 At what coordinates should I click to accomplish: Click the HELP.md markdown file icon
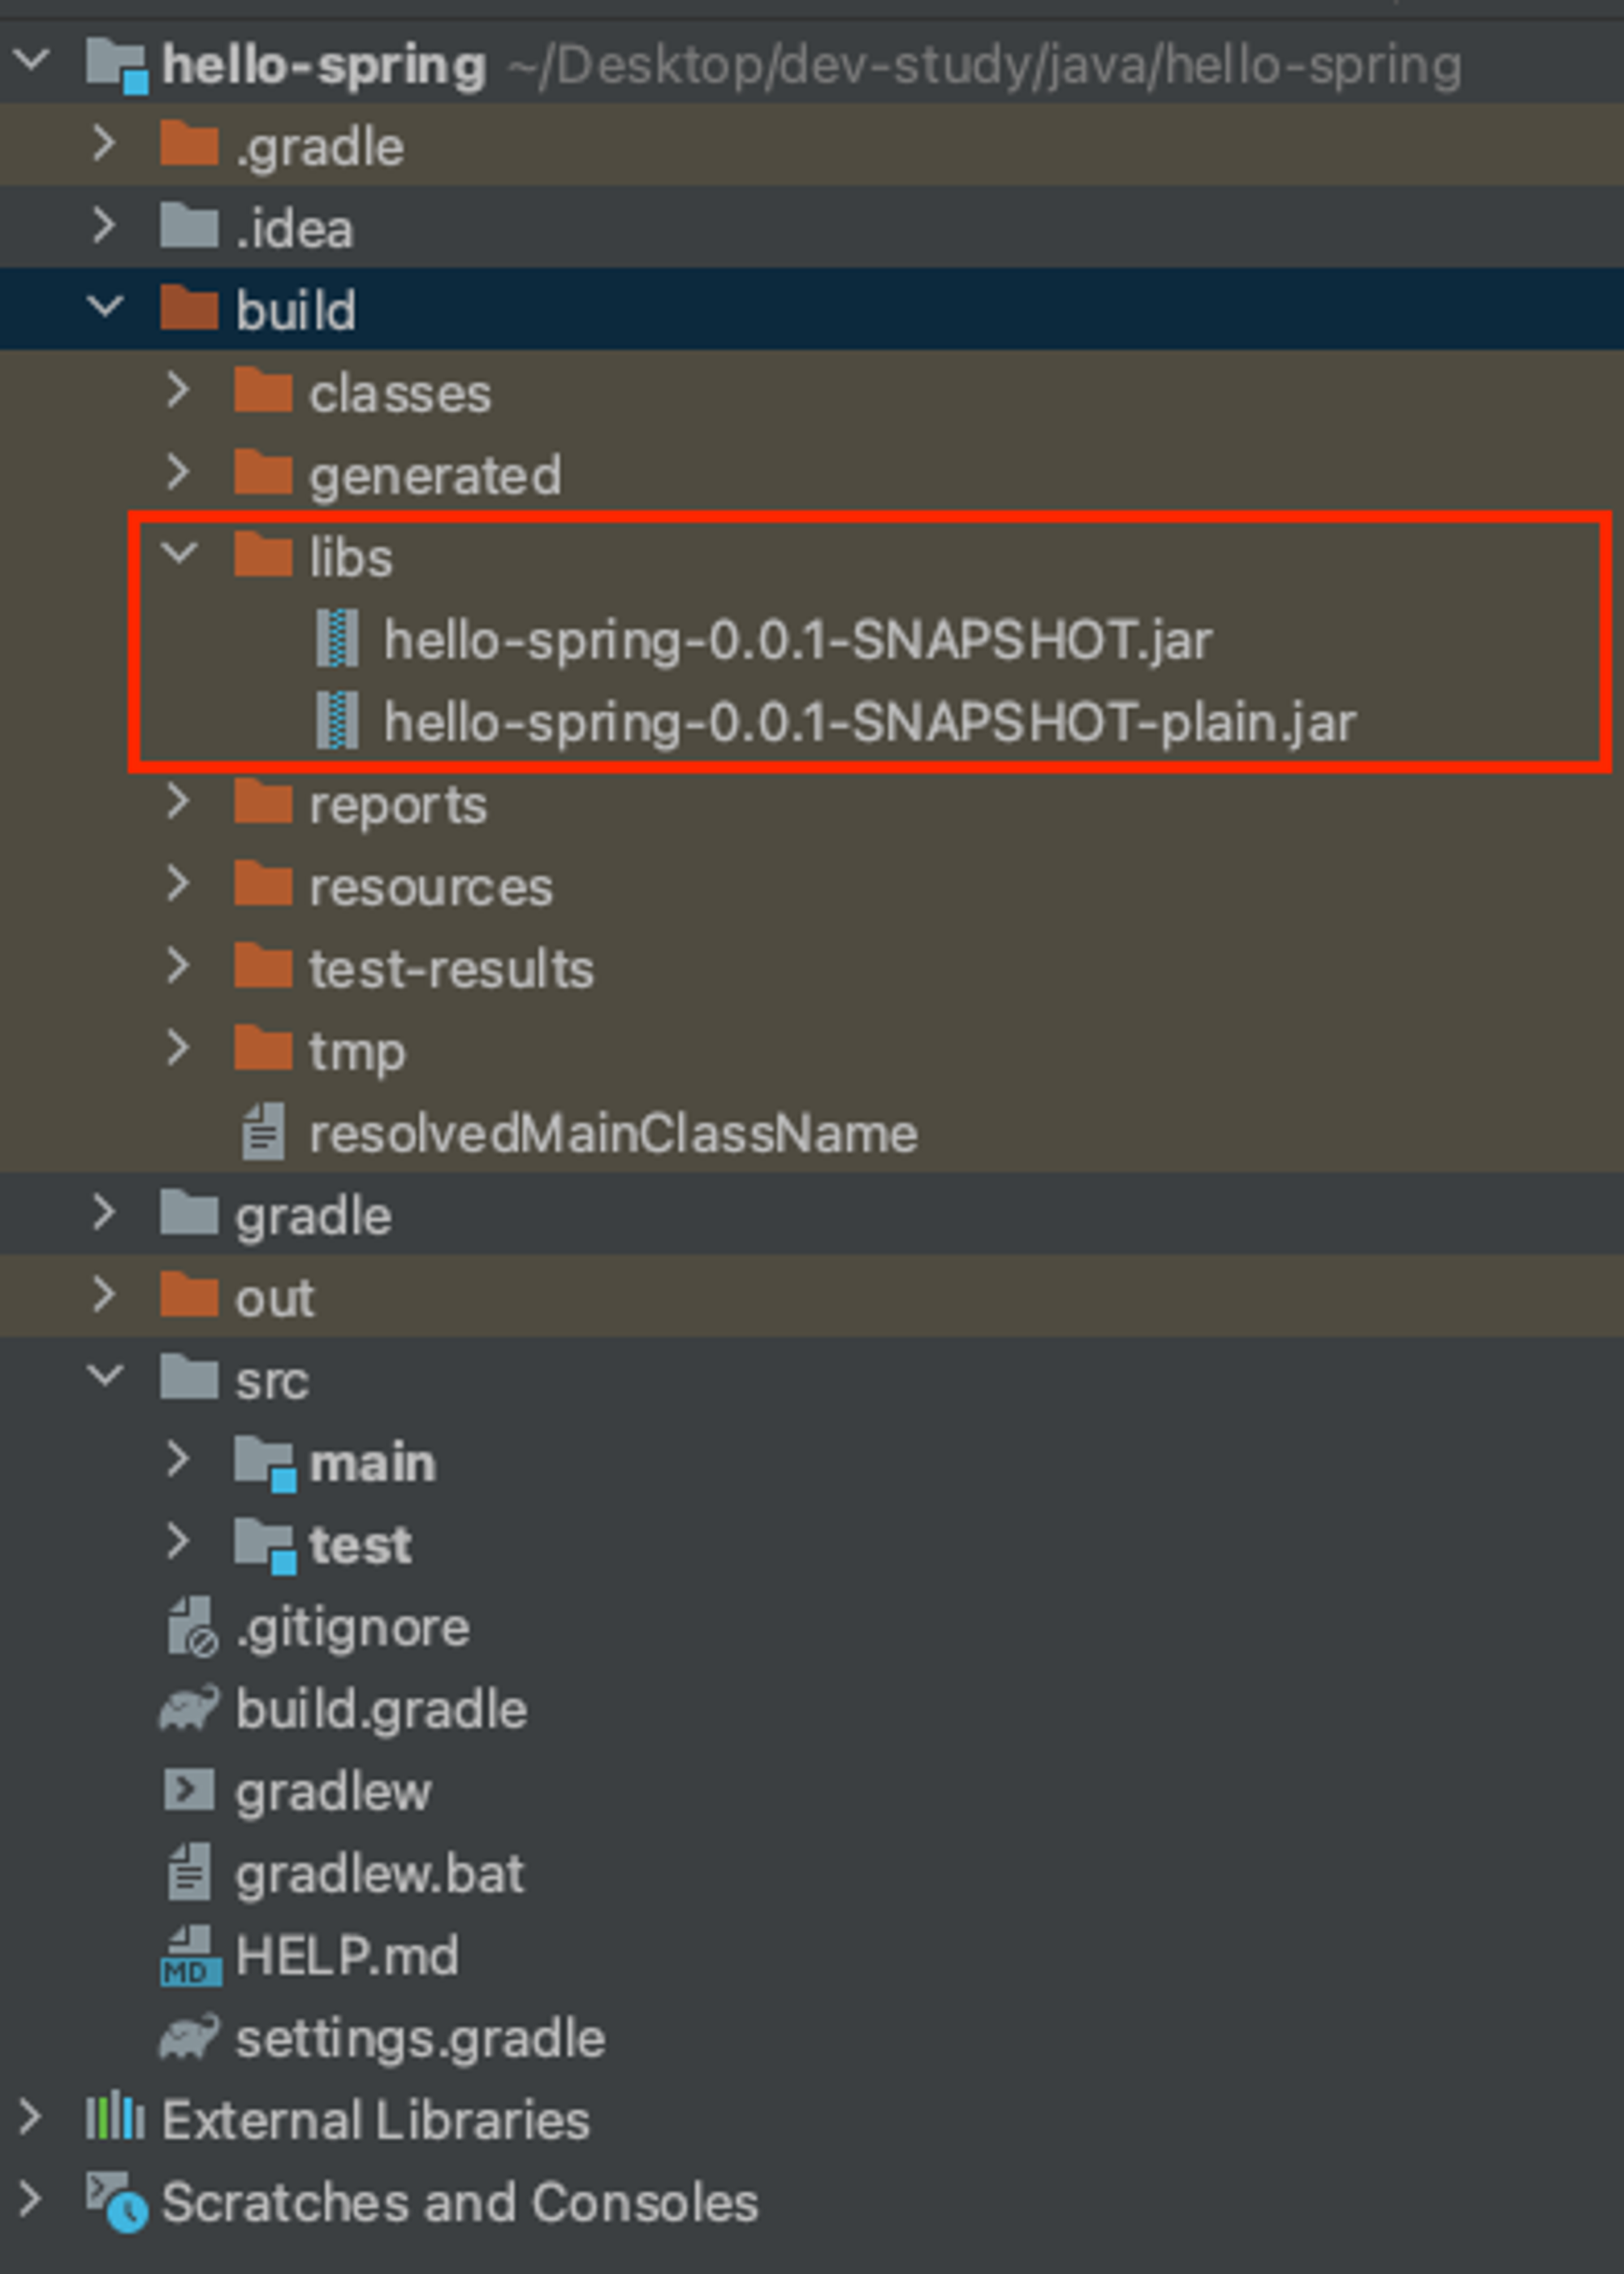point(189,1956)
